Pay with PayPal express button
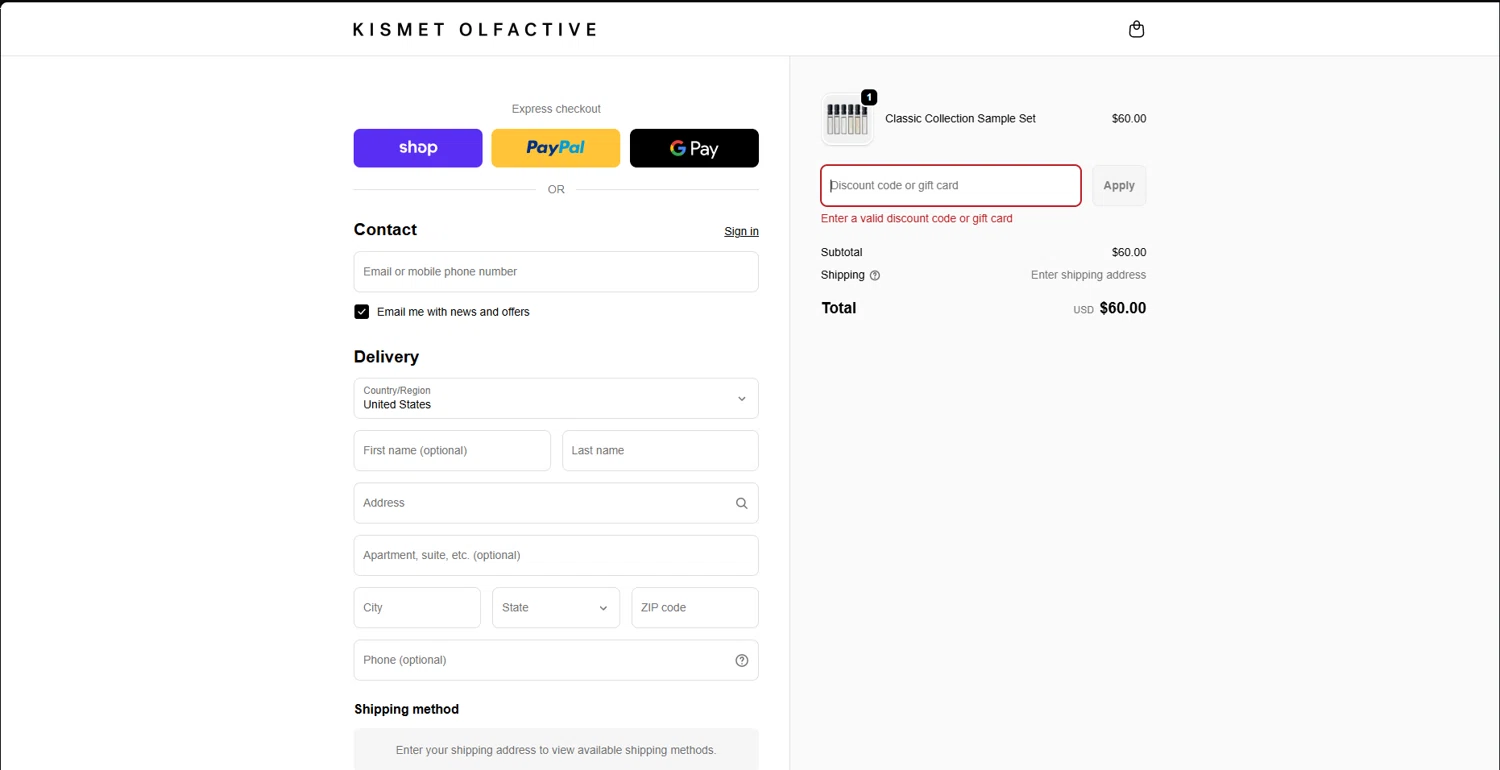Screen dimensions: 1500x770 [x=556, y=148]
